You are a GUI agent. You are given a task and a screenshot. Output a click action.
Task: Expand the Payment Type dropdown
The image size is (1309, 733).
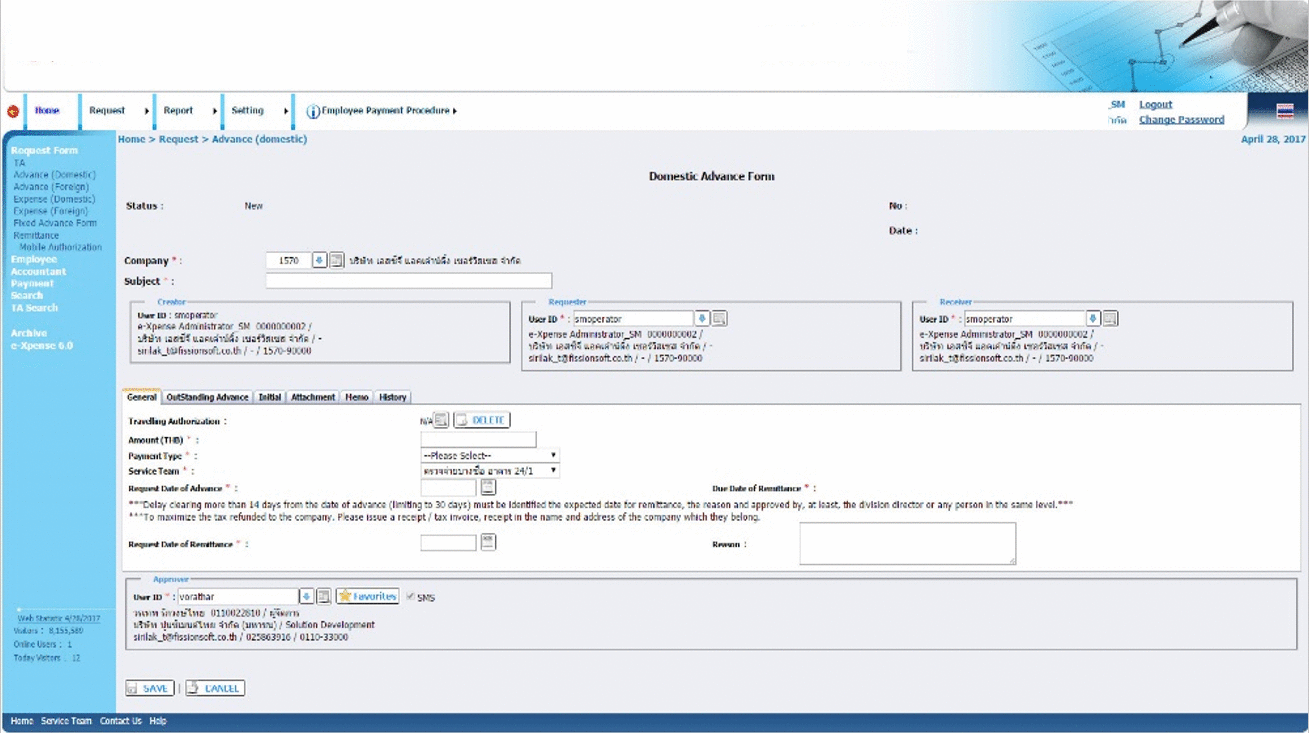[489, 455]
